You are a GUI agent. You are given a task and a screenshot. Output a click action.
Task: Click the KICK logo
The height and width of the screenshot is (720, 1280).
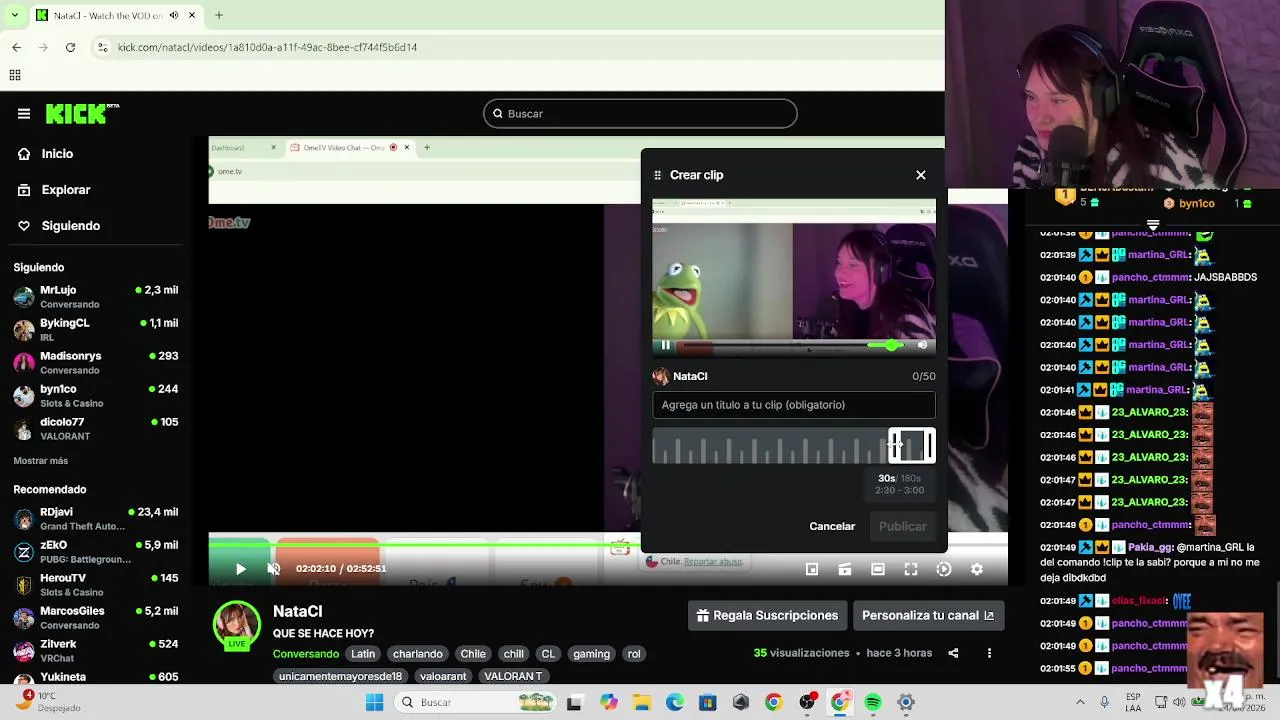pos(82,114)
